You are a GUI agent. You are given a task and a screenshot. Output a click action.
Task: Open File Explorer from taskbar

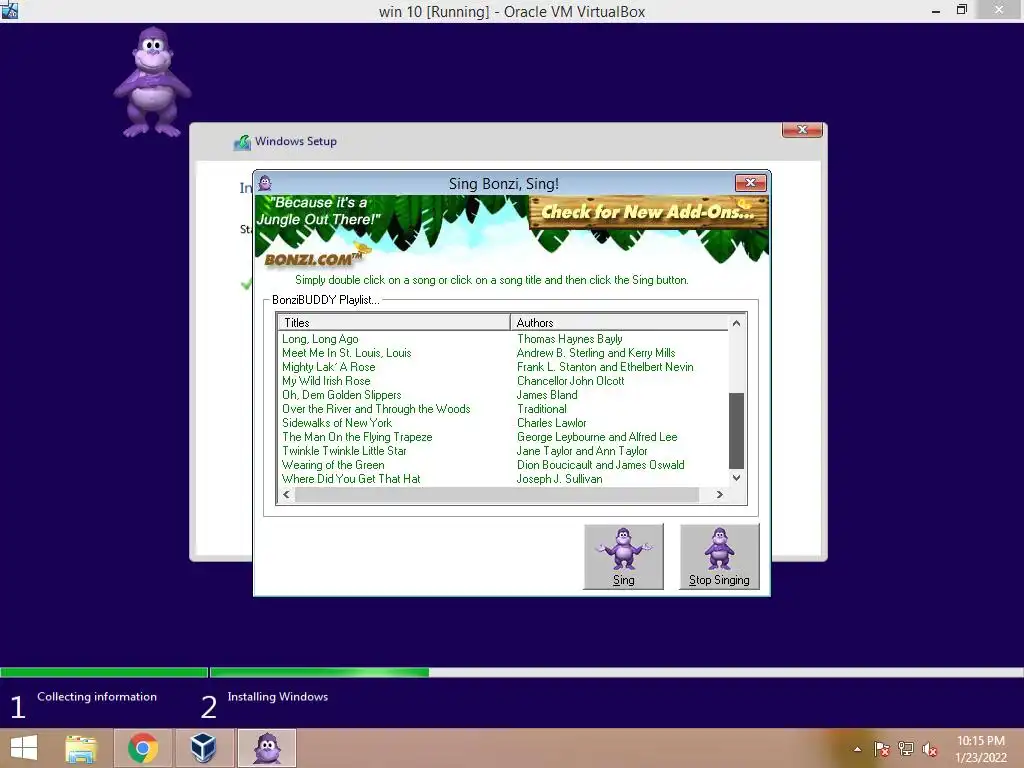81,748
